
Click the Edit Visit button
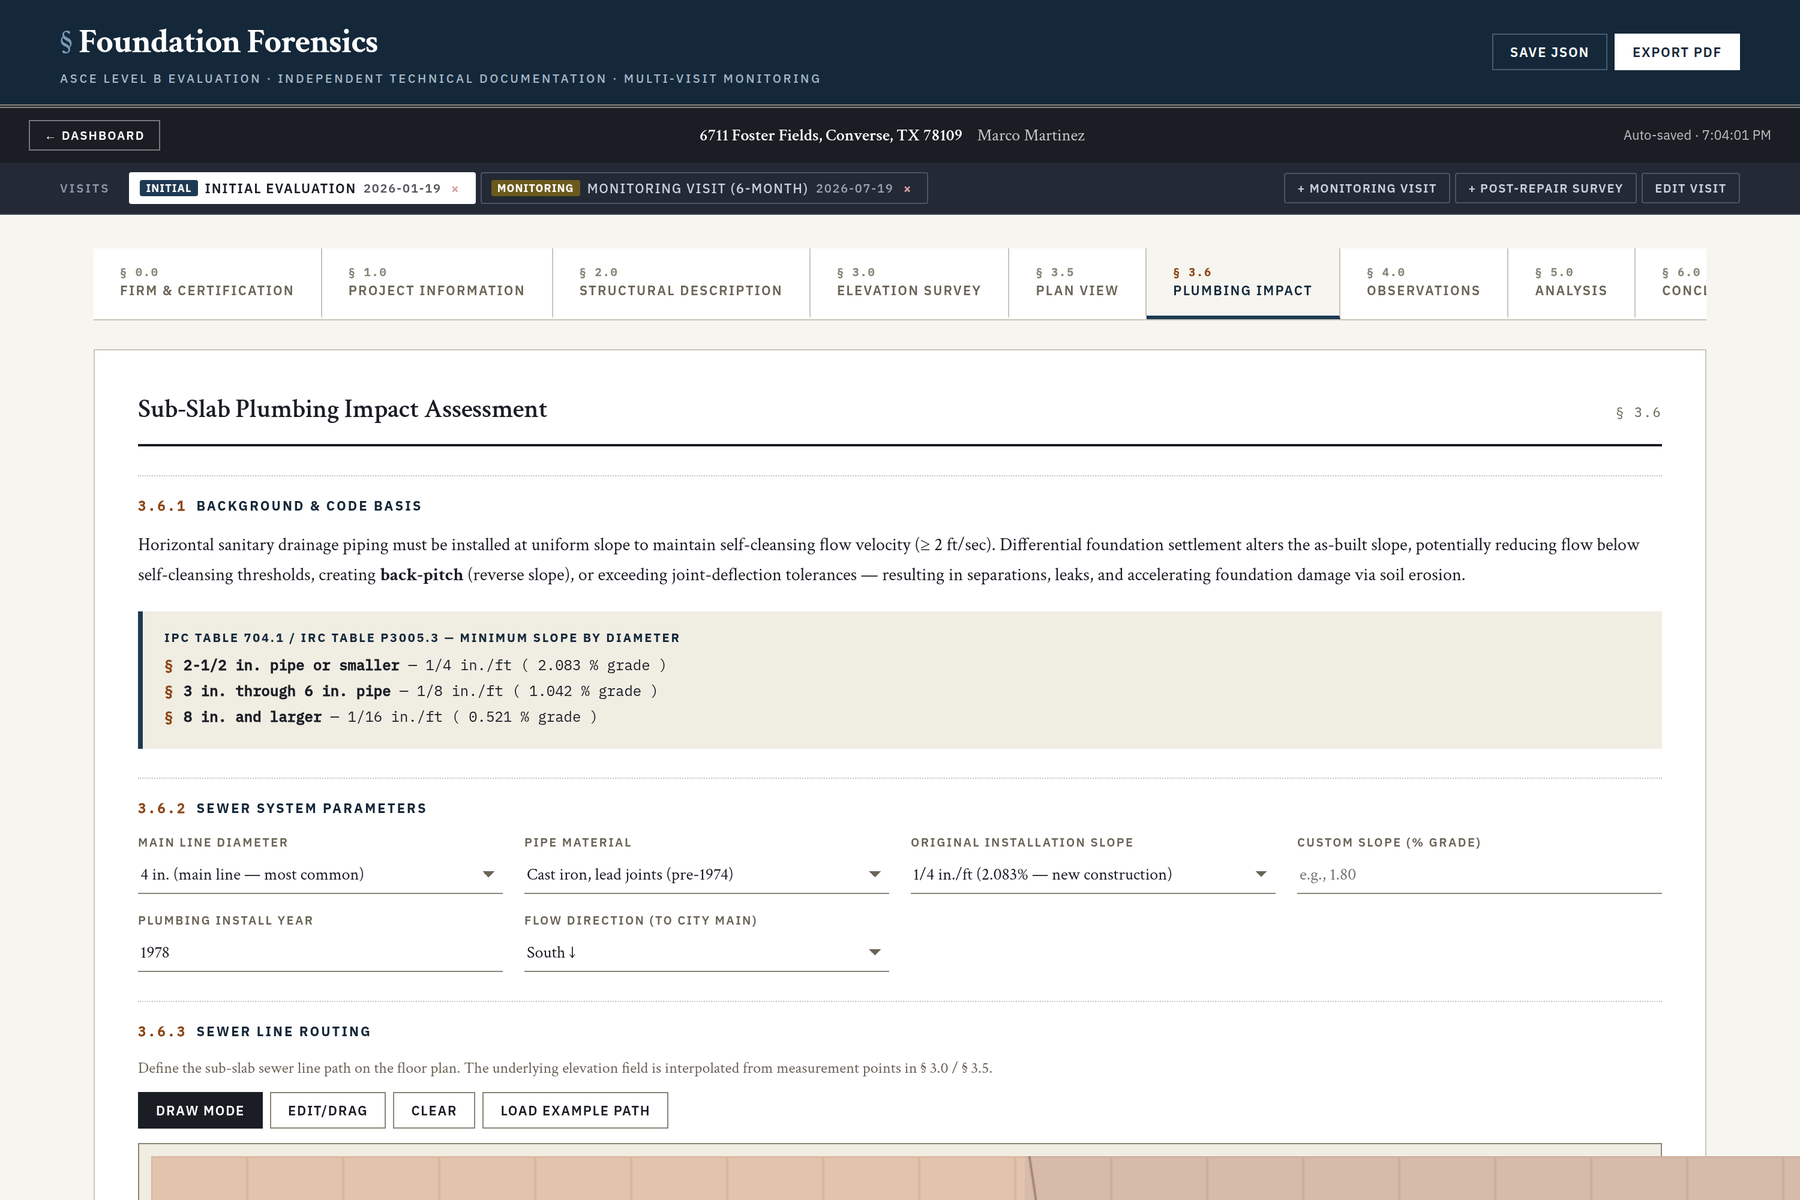pyautogui.click(x=1691, y=188)
